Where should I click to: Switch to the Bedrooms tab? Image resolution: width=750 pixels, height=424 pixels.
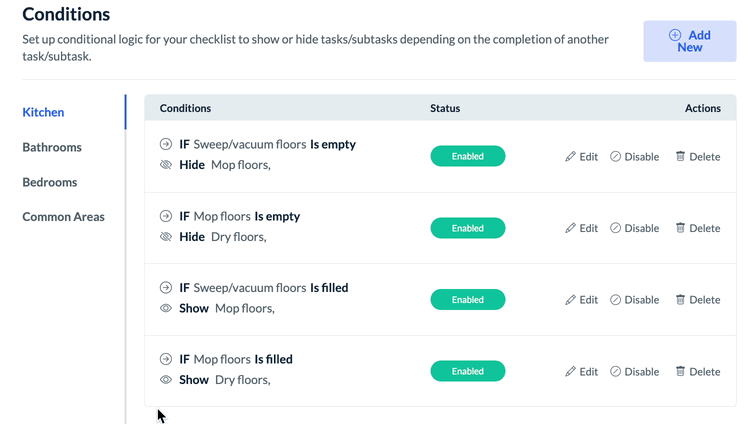(50, 182)
